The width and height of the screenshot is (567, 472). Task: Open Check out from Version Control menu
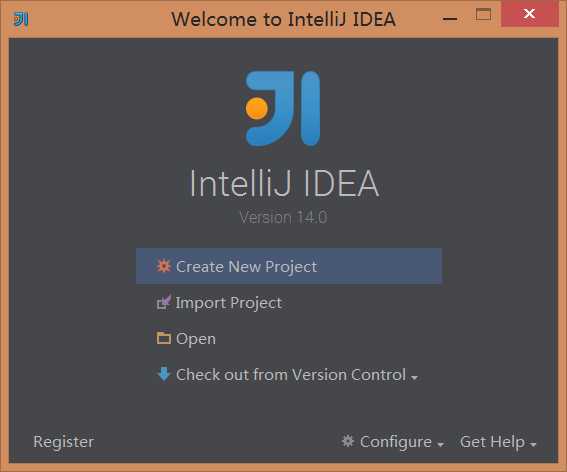291,375
